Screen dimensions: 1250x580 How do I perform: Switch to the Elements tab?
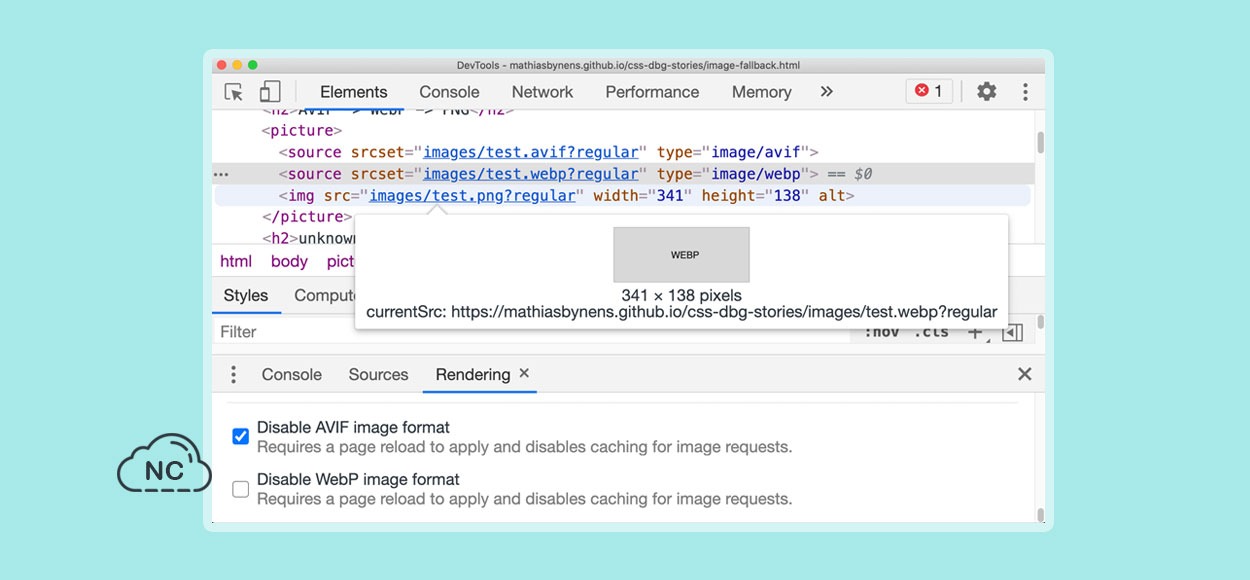click(354, 92)
